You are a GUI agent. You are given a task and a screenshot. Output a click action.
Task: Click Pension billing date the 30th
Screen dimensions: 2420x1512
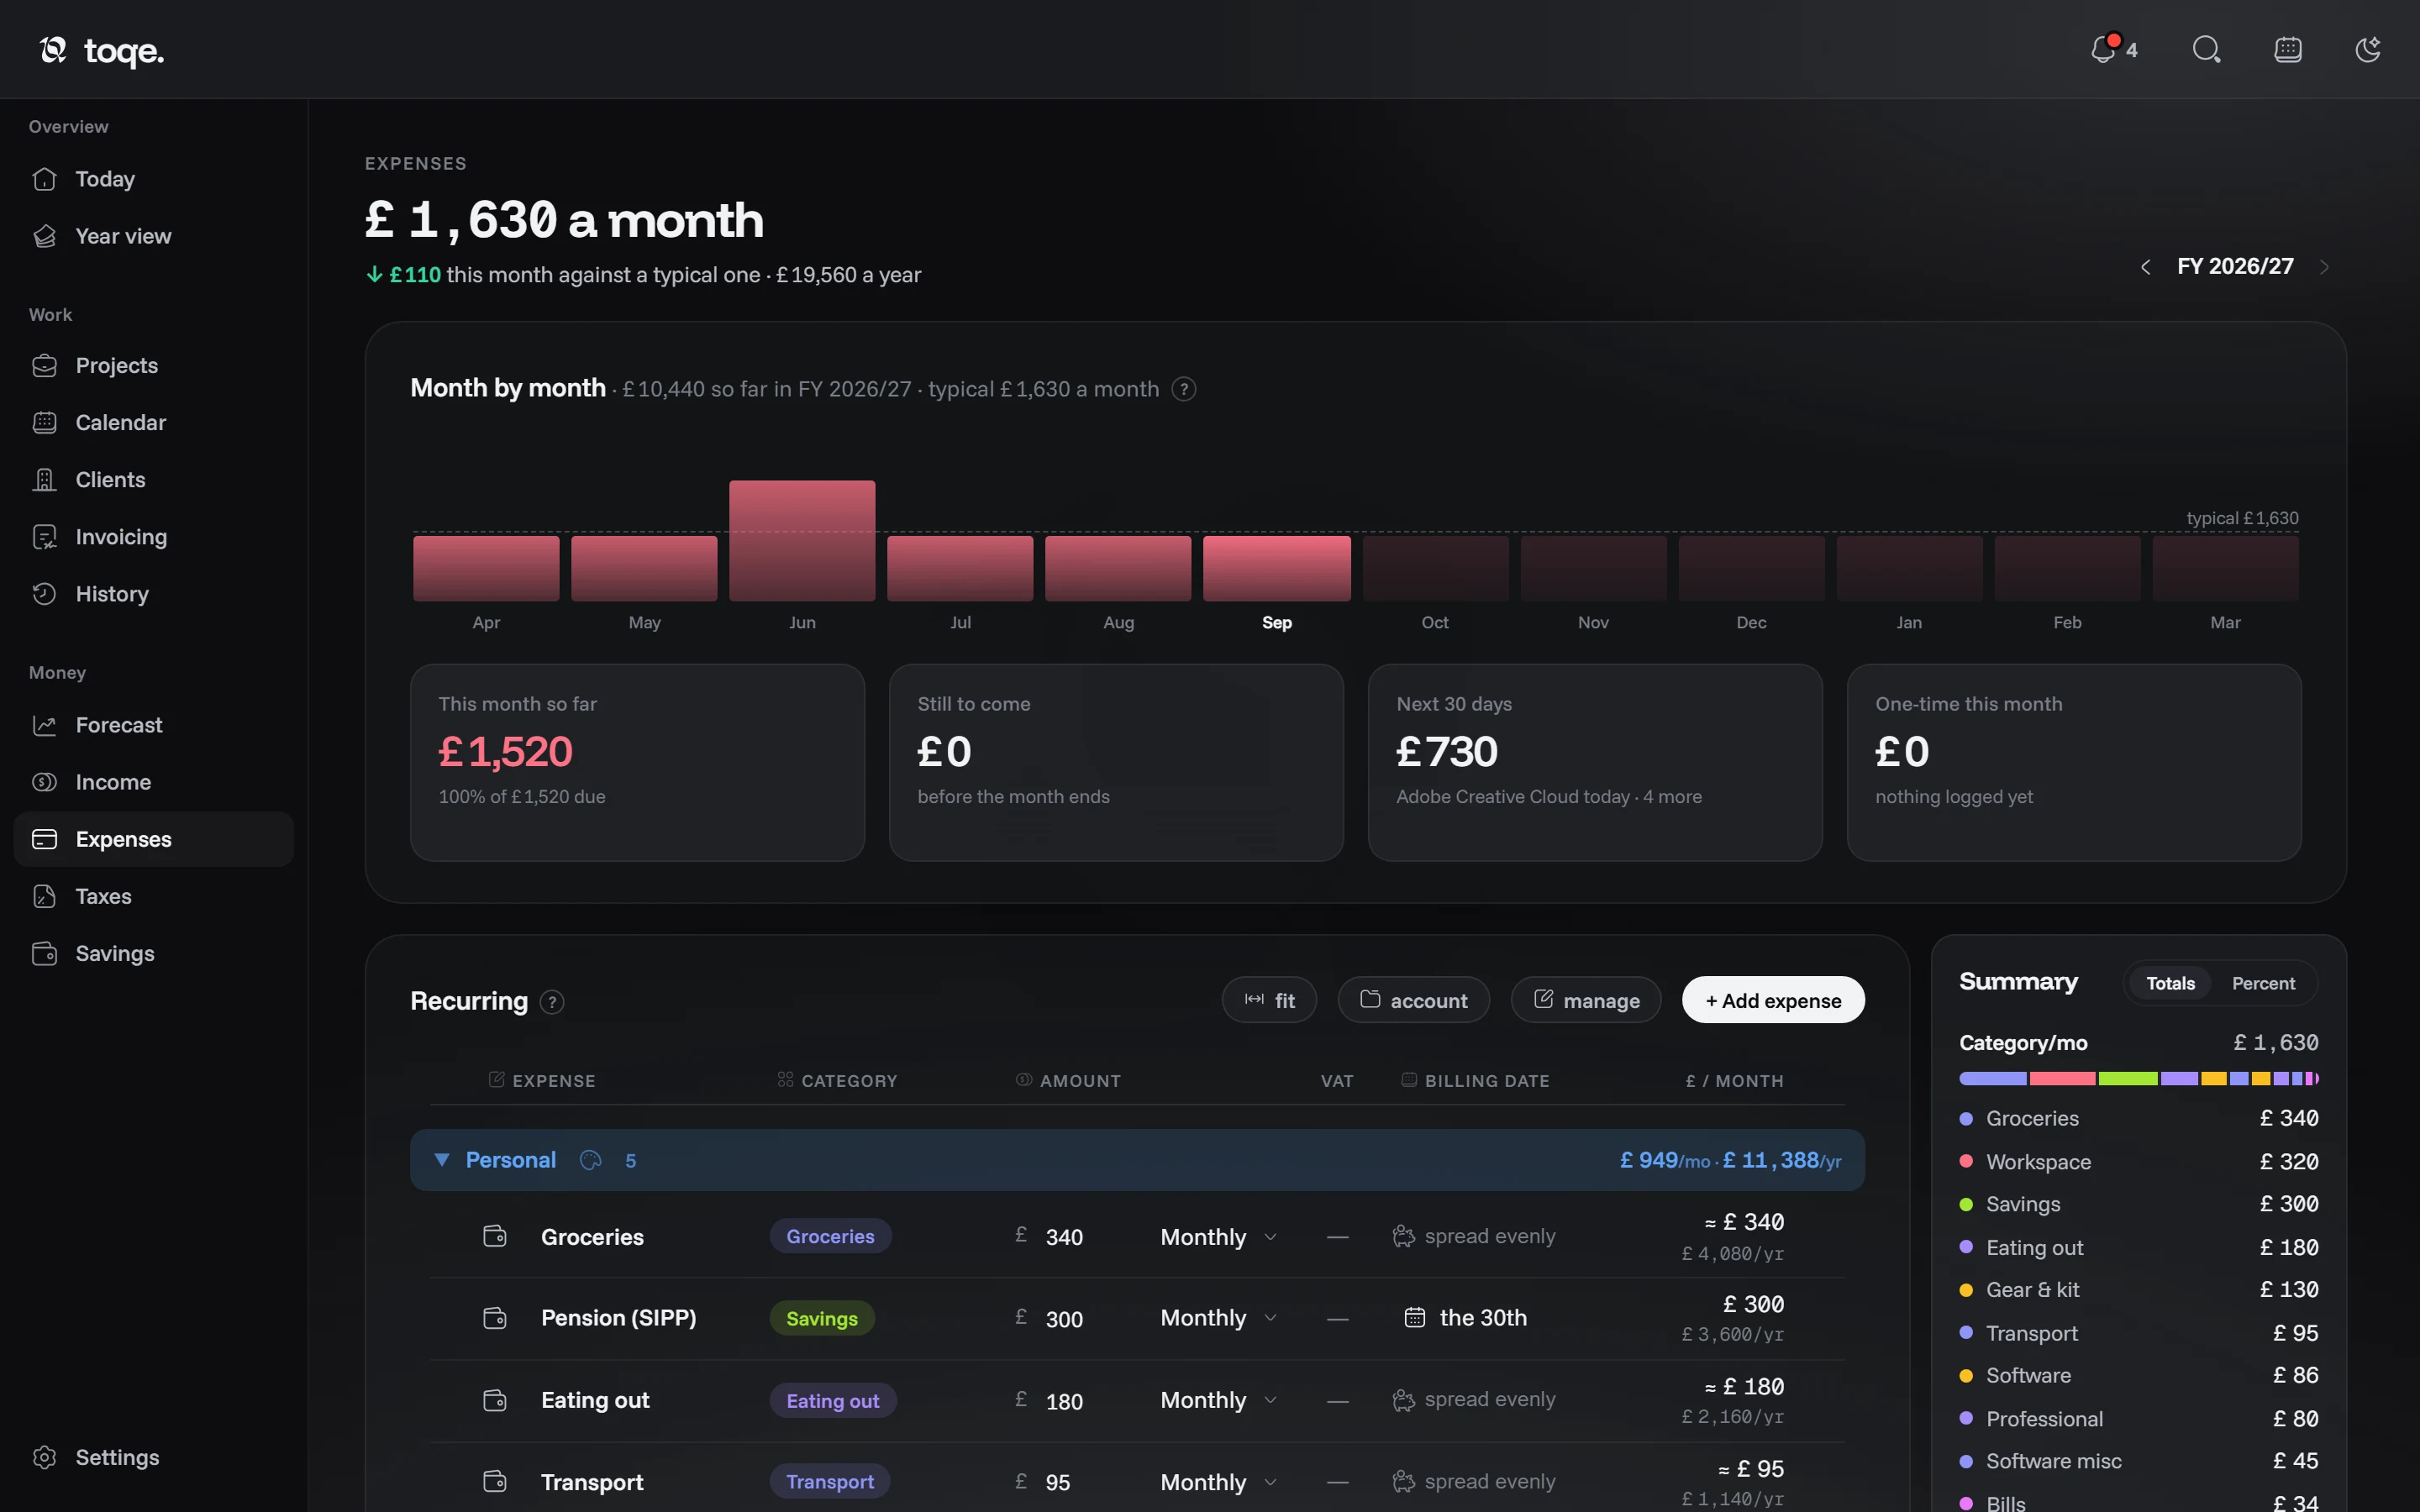[1466, 1318]
